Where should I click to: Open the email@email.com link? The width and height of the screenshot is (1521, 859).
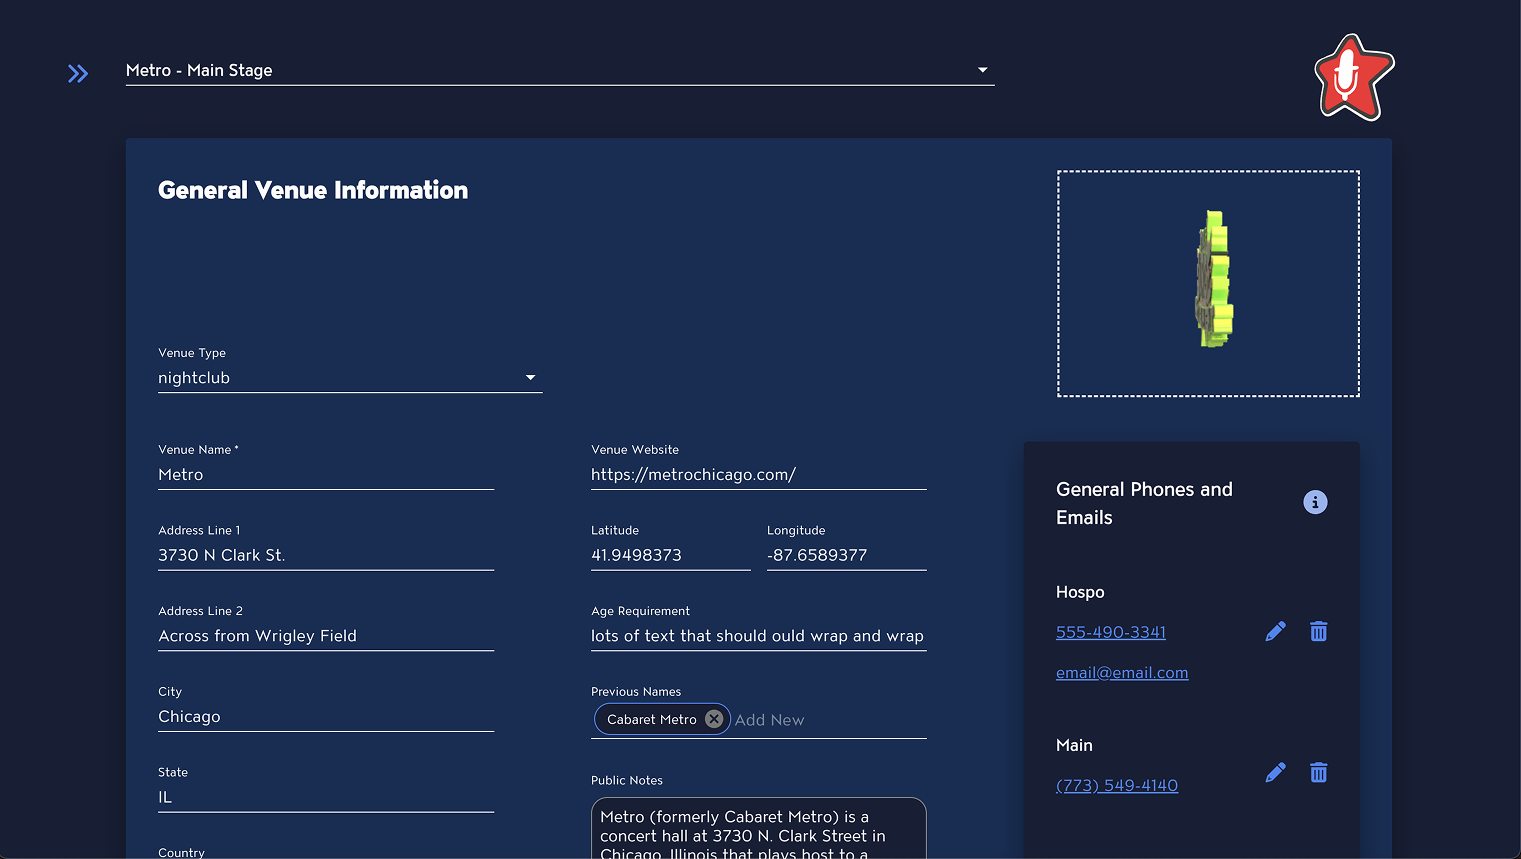click(x=1122, y=673)
